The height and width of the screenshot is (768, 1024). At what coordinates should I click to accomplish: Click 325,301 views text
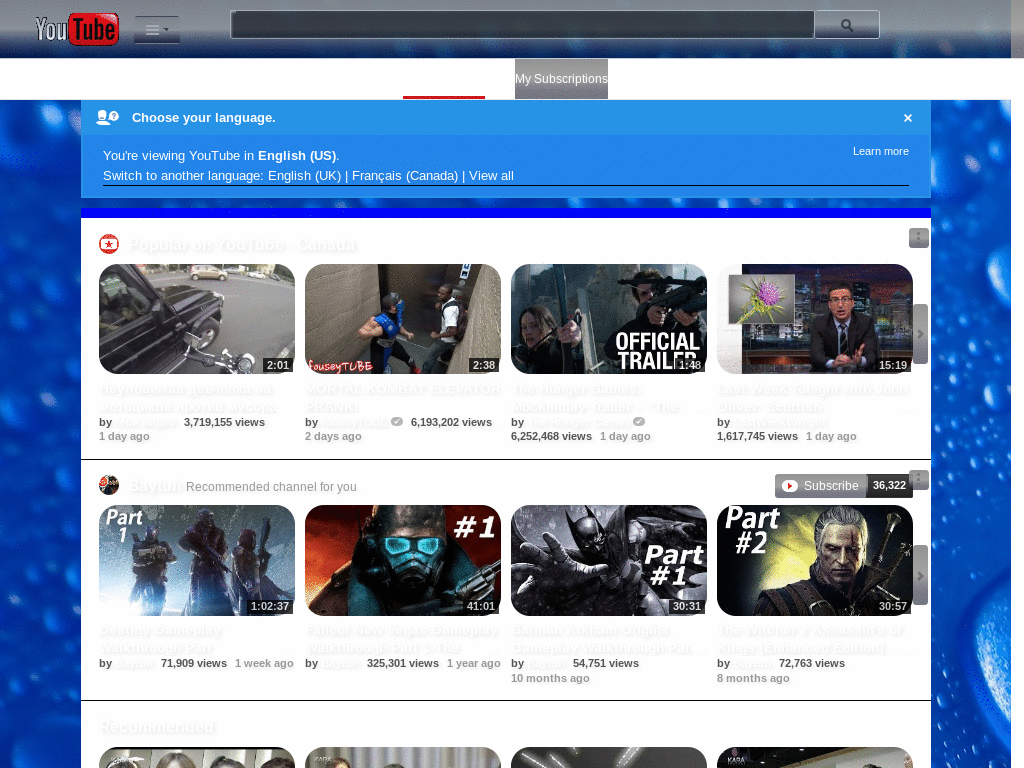pos(403,664)
